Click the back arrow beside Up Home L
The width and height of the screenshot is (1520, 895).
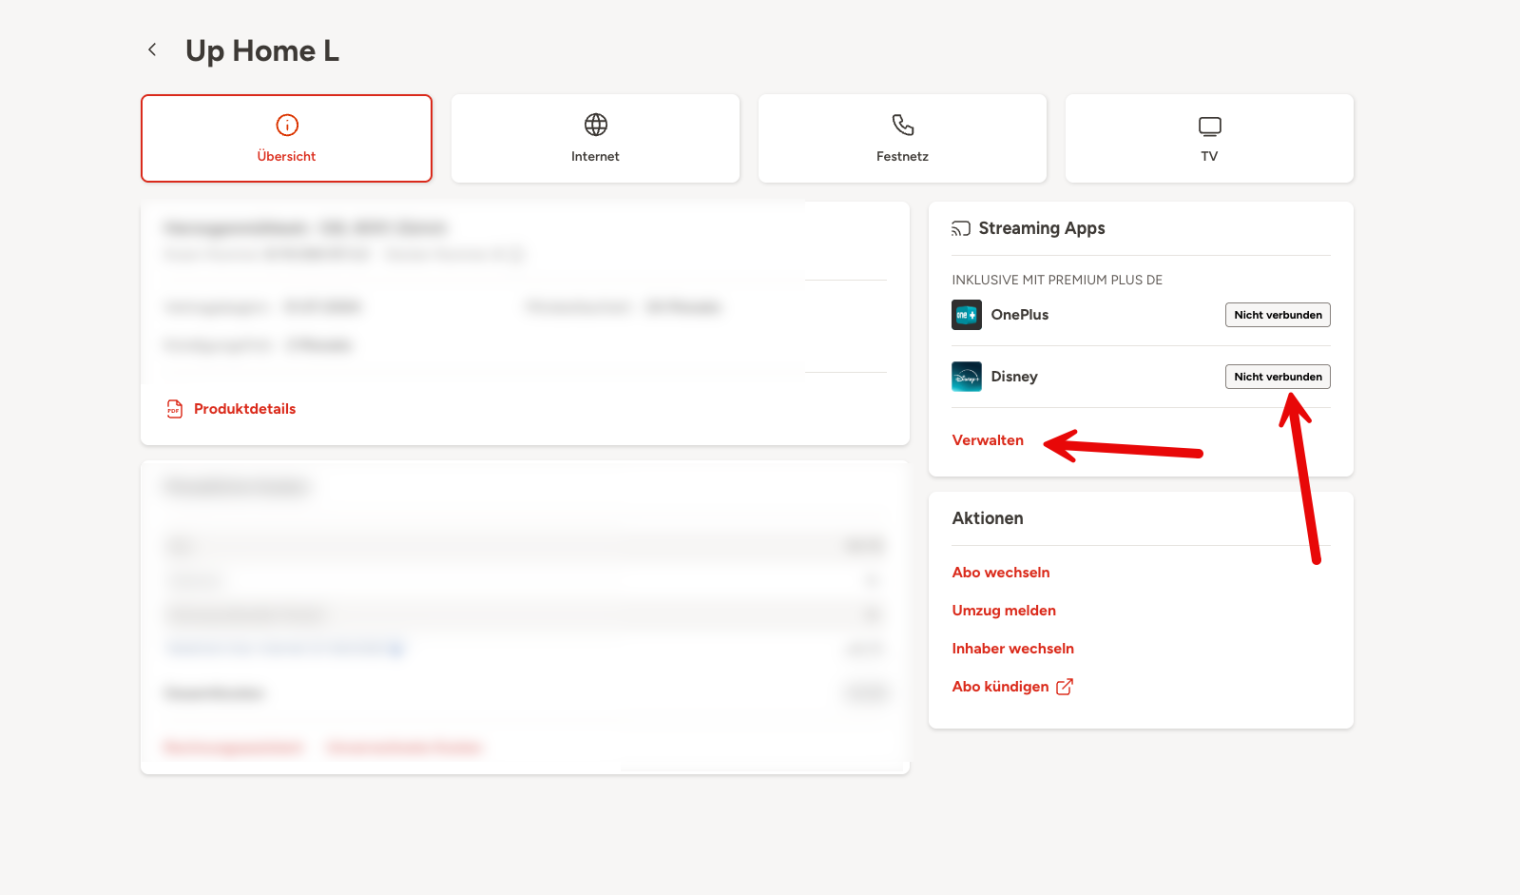coord(152,50)
